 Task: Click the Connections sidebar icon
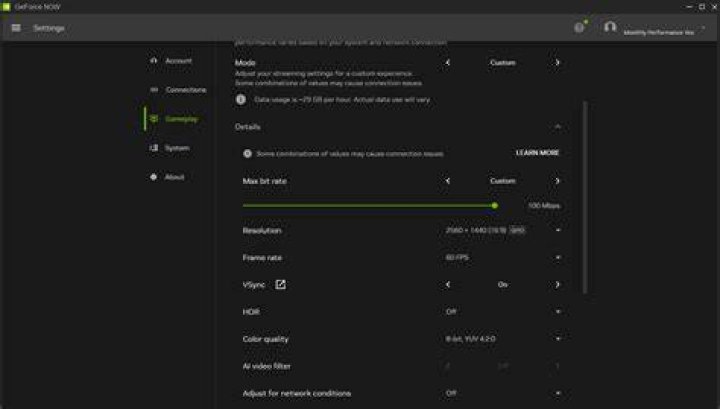(x=154, y=90)
